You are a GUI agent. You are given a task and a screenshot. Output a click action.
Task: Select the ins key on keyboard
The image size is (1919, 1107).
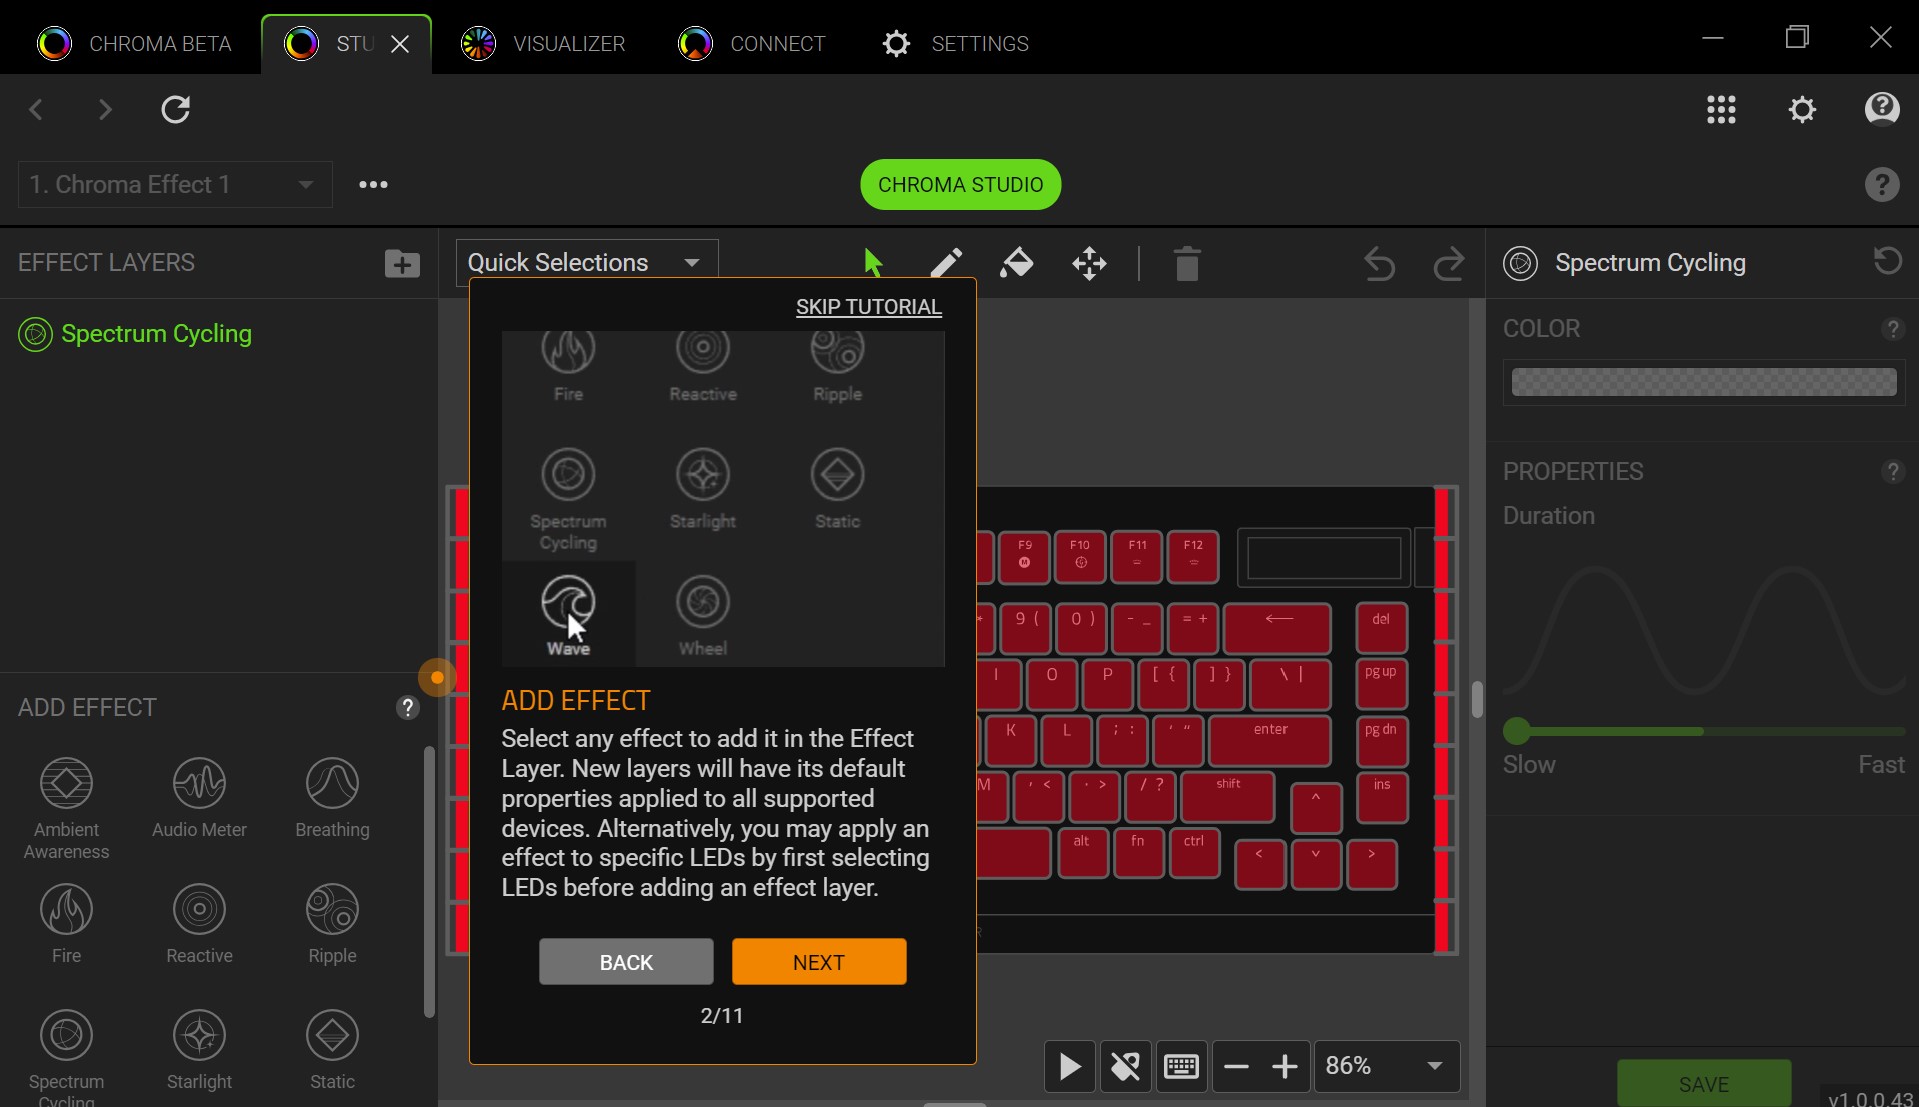point(1381,797)
